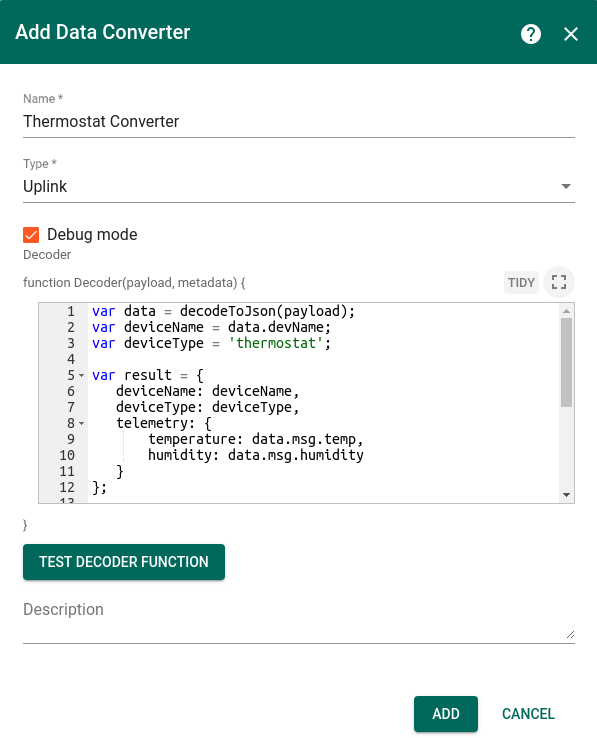Open the help question mark icon
This screenshot has height=738, width=597.
point(531,34)
